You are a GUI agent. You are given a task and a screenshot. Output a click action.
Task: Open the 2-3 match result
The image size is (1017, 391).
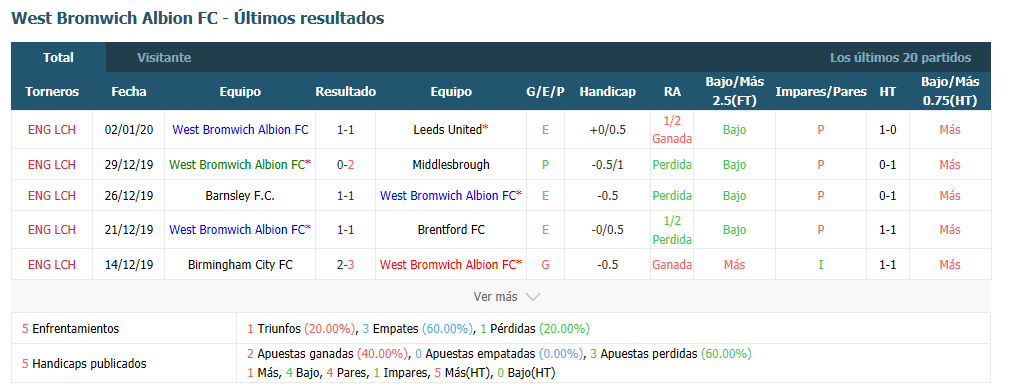pyautogui.click(x=346, y=265)
